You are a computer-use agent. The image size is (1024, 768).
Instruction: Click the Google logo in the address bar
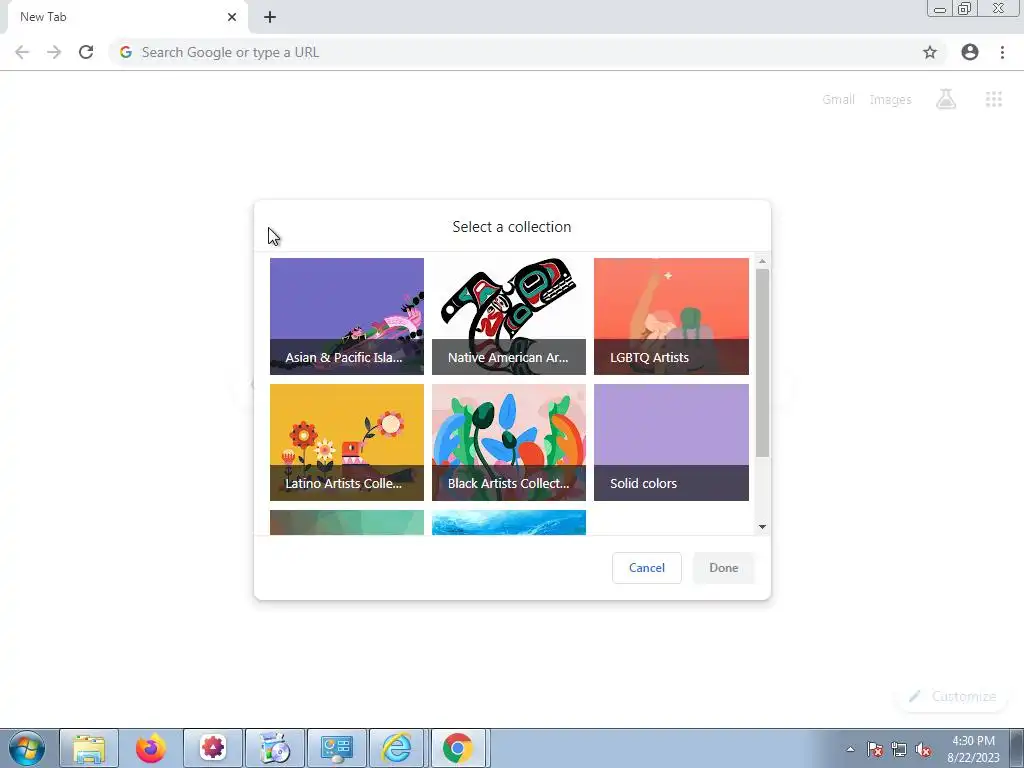[126, 52]
